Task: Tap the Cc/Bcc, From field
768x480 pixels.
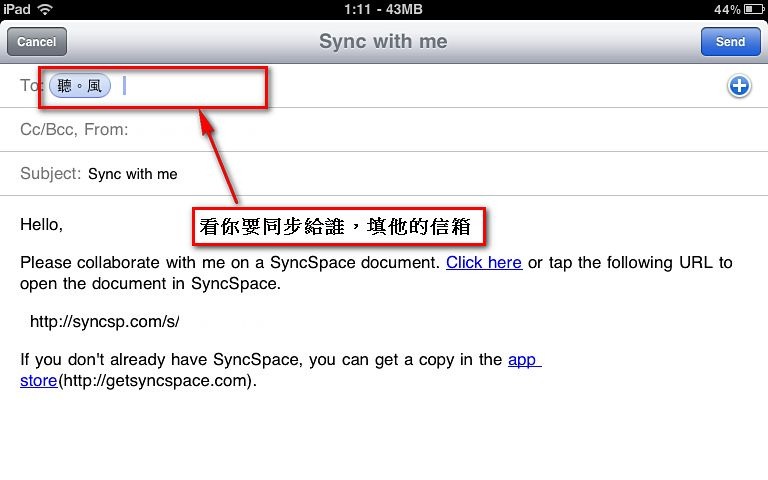Action: 384,130
